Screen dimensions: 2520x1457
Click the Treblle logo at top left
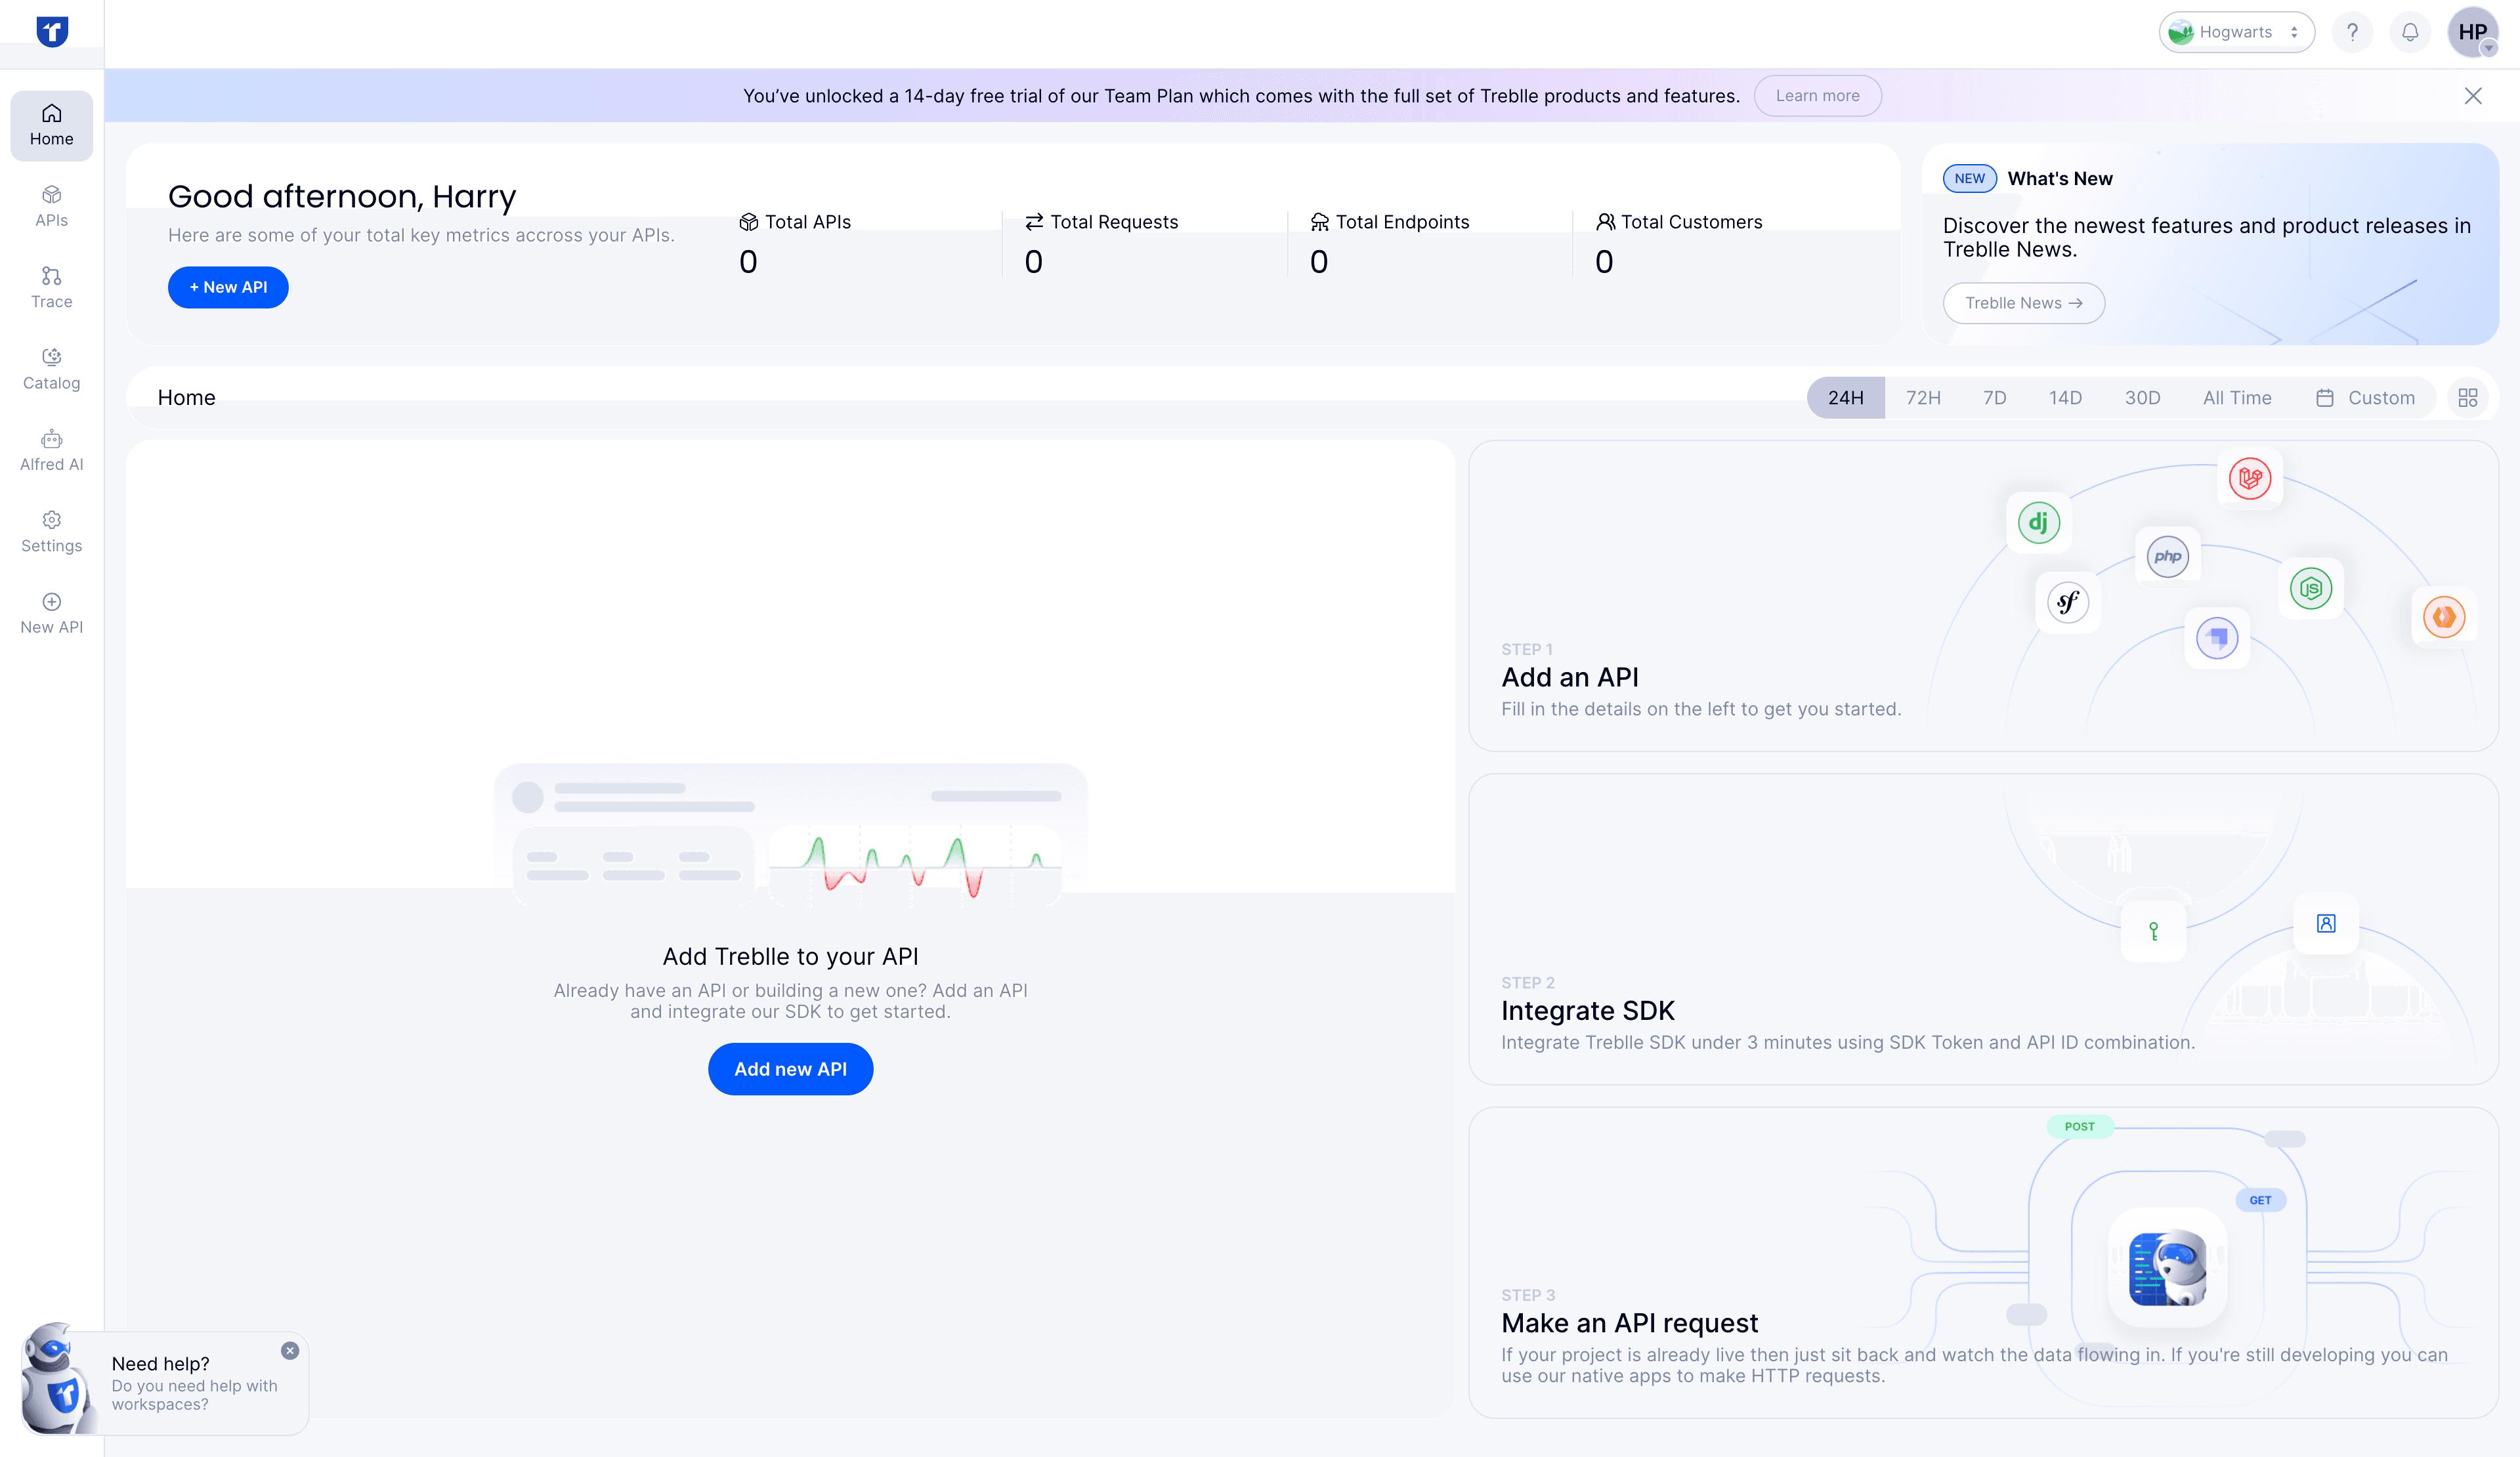[x=52, y=31]
